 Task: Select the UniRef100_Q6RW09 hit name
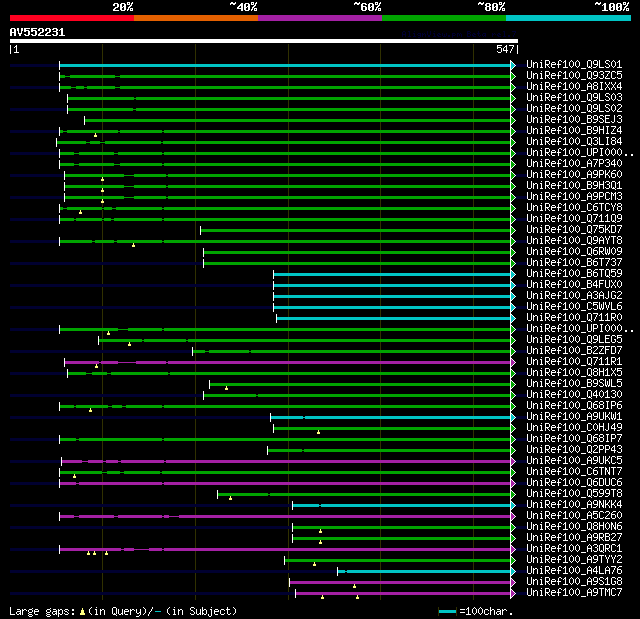[x=574, y=252]
